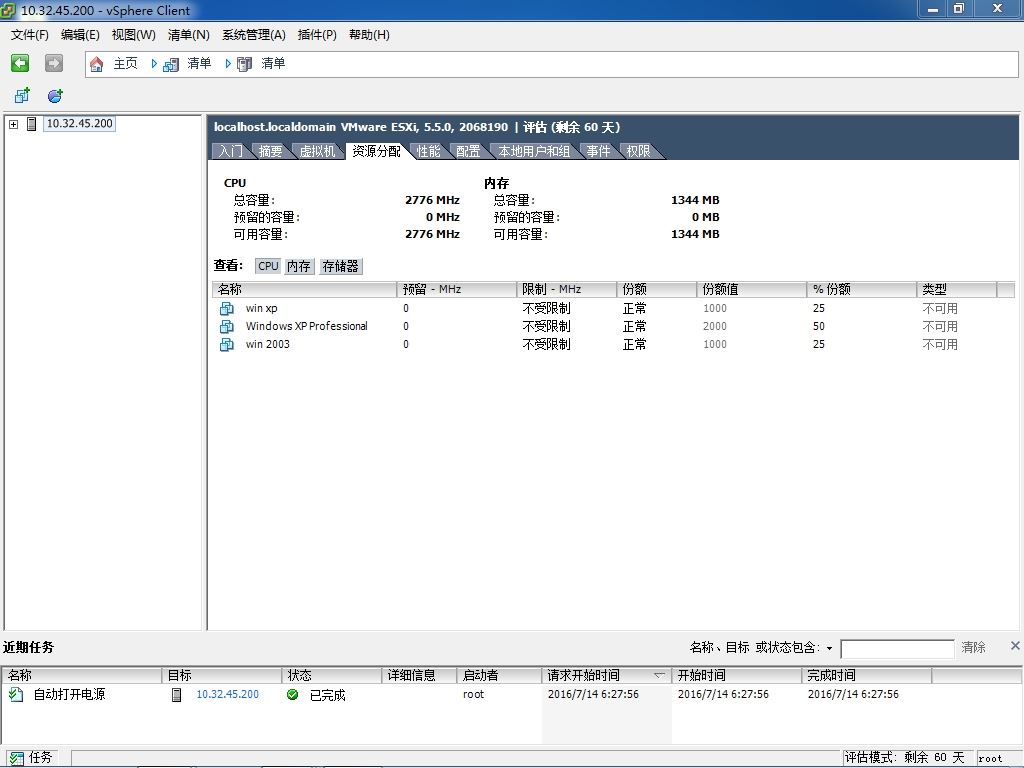Image resolution: width=1024 pixels, height=768 pixels.
Task: Click the 10.32.45.200 target link in tasks
Action: click(227, 694)
